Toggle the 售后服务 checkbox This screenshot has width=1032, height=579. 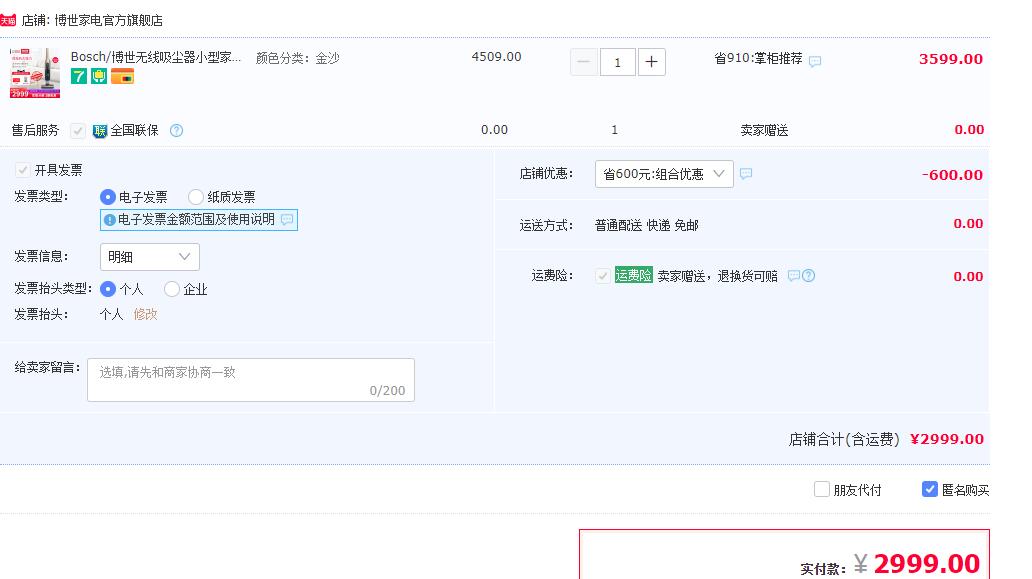[x=78, y=130]
